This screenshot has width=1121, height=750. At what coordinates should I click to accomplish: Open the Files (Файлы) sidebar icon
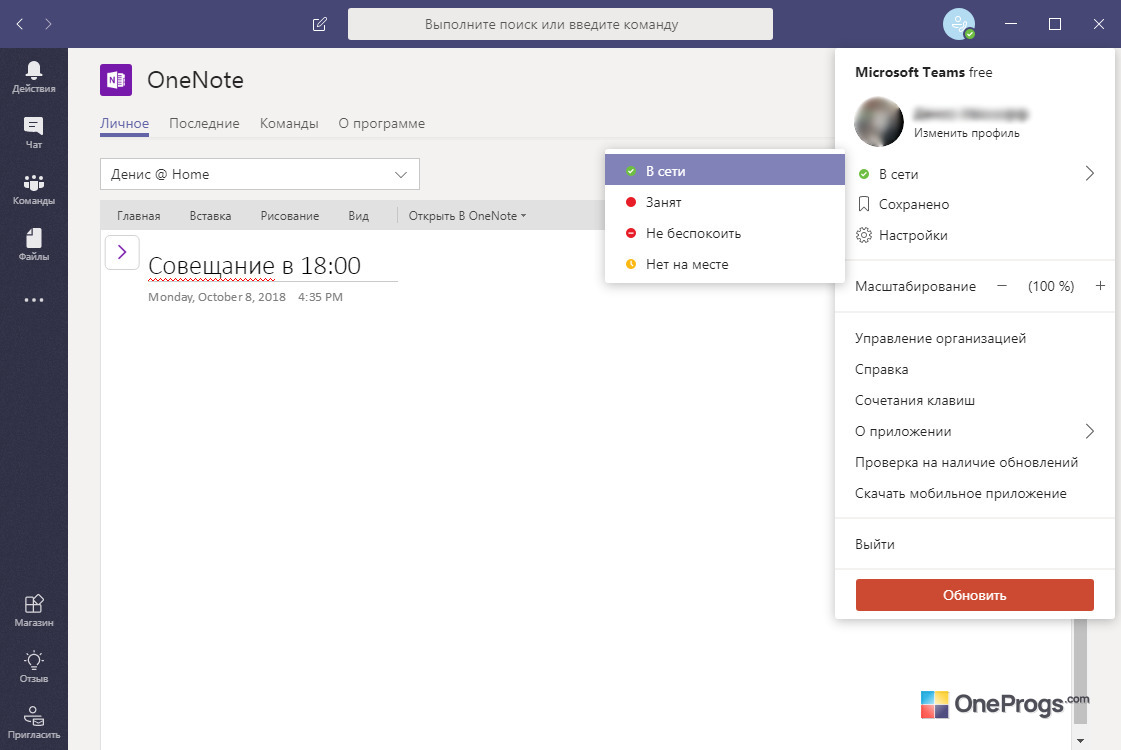click(34, 244)
